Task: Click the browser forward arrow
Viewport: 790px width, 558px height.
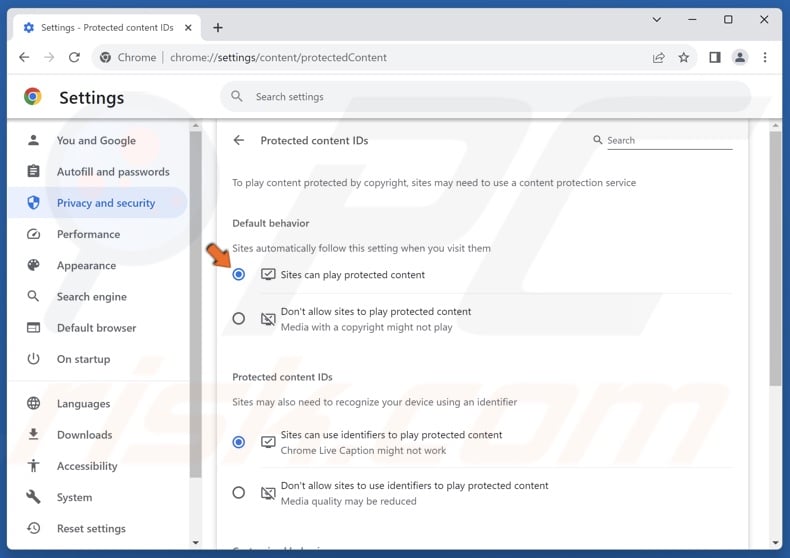Action: coord(49,57)
